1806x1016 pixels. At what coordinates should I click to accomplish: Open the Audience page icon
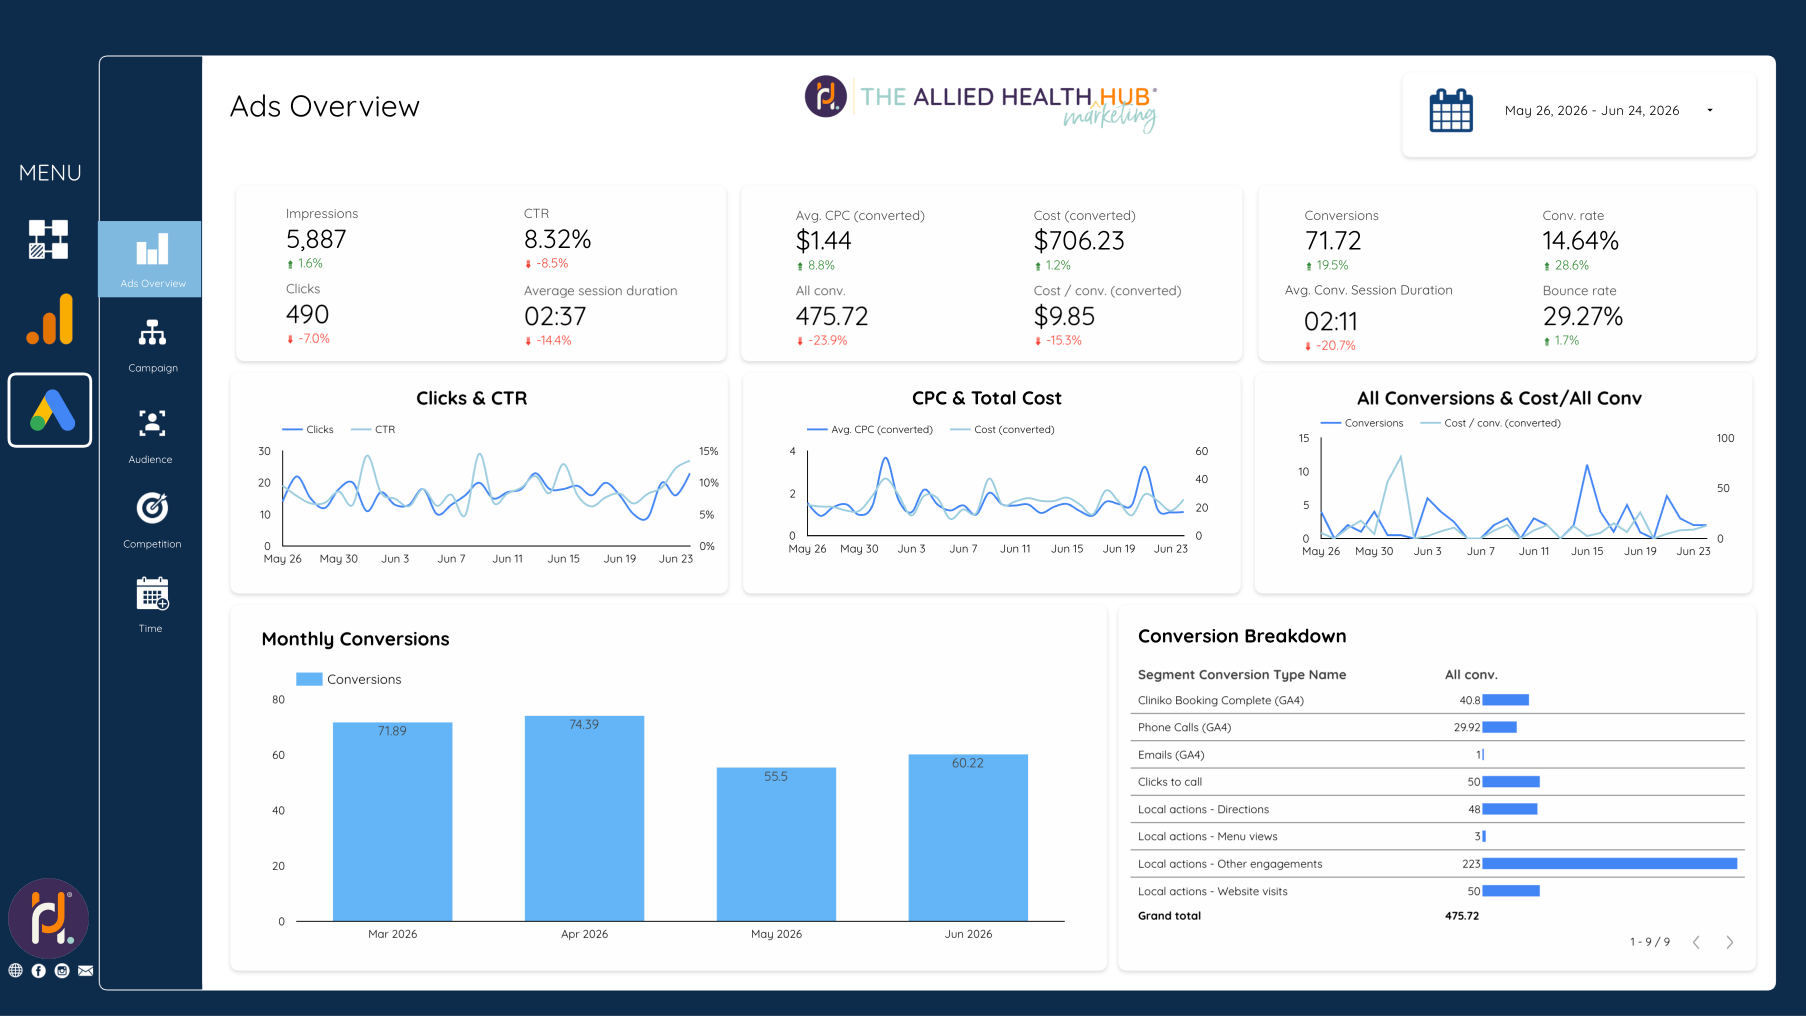click(x=152, y=423)
